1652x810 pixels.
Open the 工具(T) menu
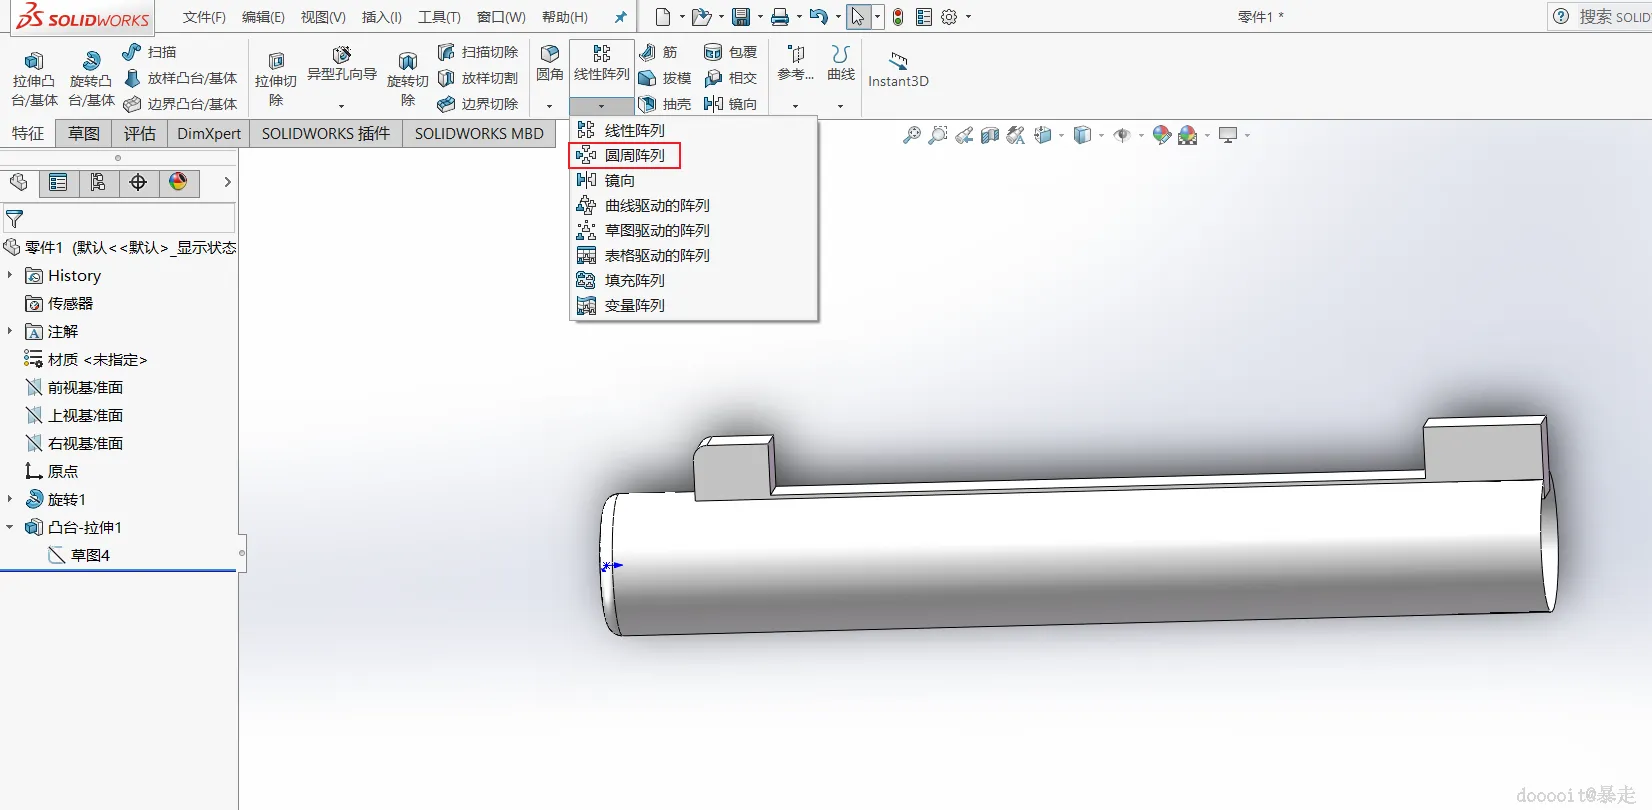click(x=439, y=17)
